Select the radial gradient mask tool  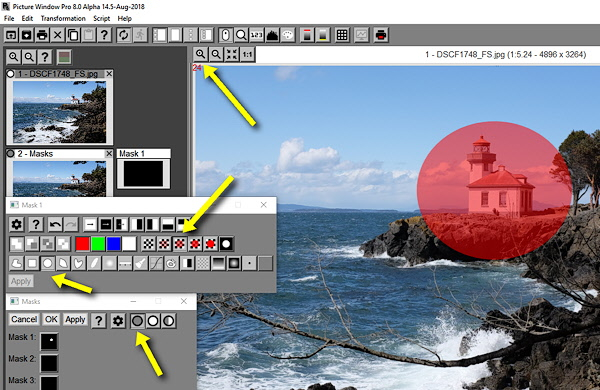pos(234,263)
